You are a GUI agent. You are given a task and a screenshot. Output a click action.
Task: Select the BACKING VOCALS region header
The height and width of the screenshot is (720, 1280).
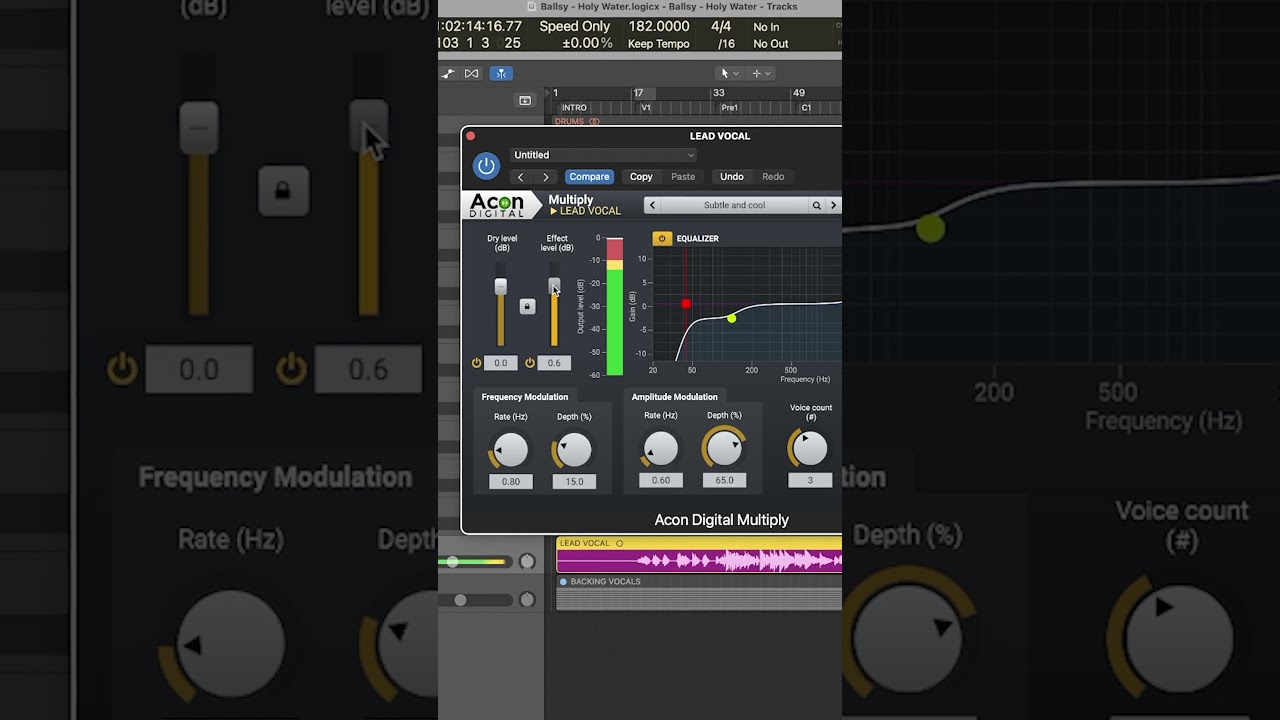[x=700, y=581]
